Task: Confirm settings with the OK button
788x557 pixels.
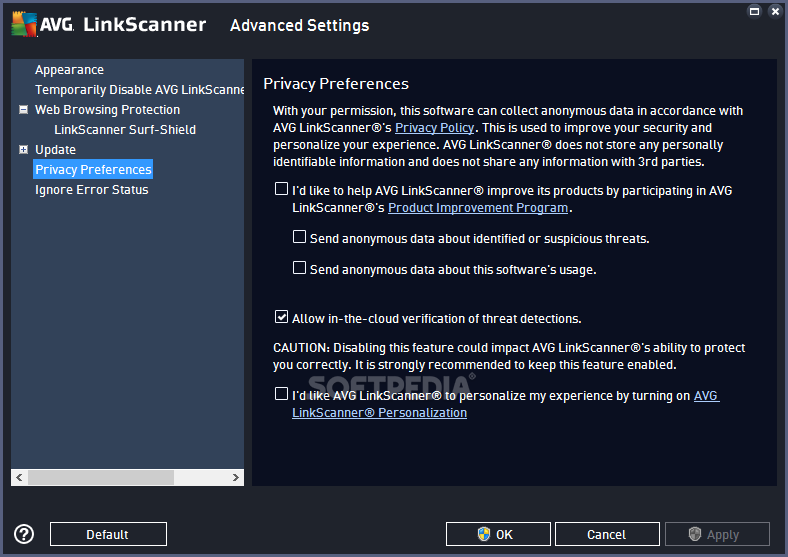Action: pos(498,534)
